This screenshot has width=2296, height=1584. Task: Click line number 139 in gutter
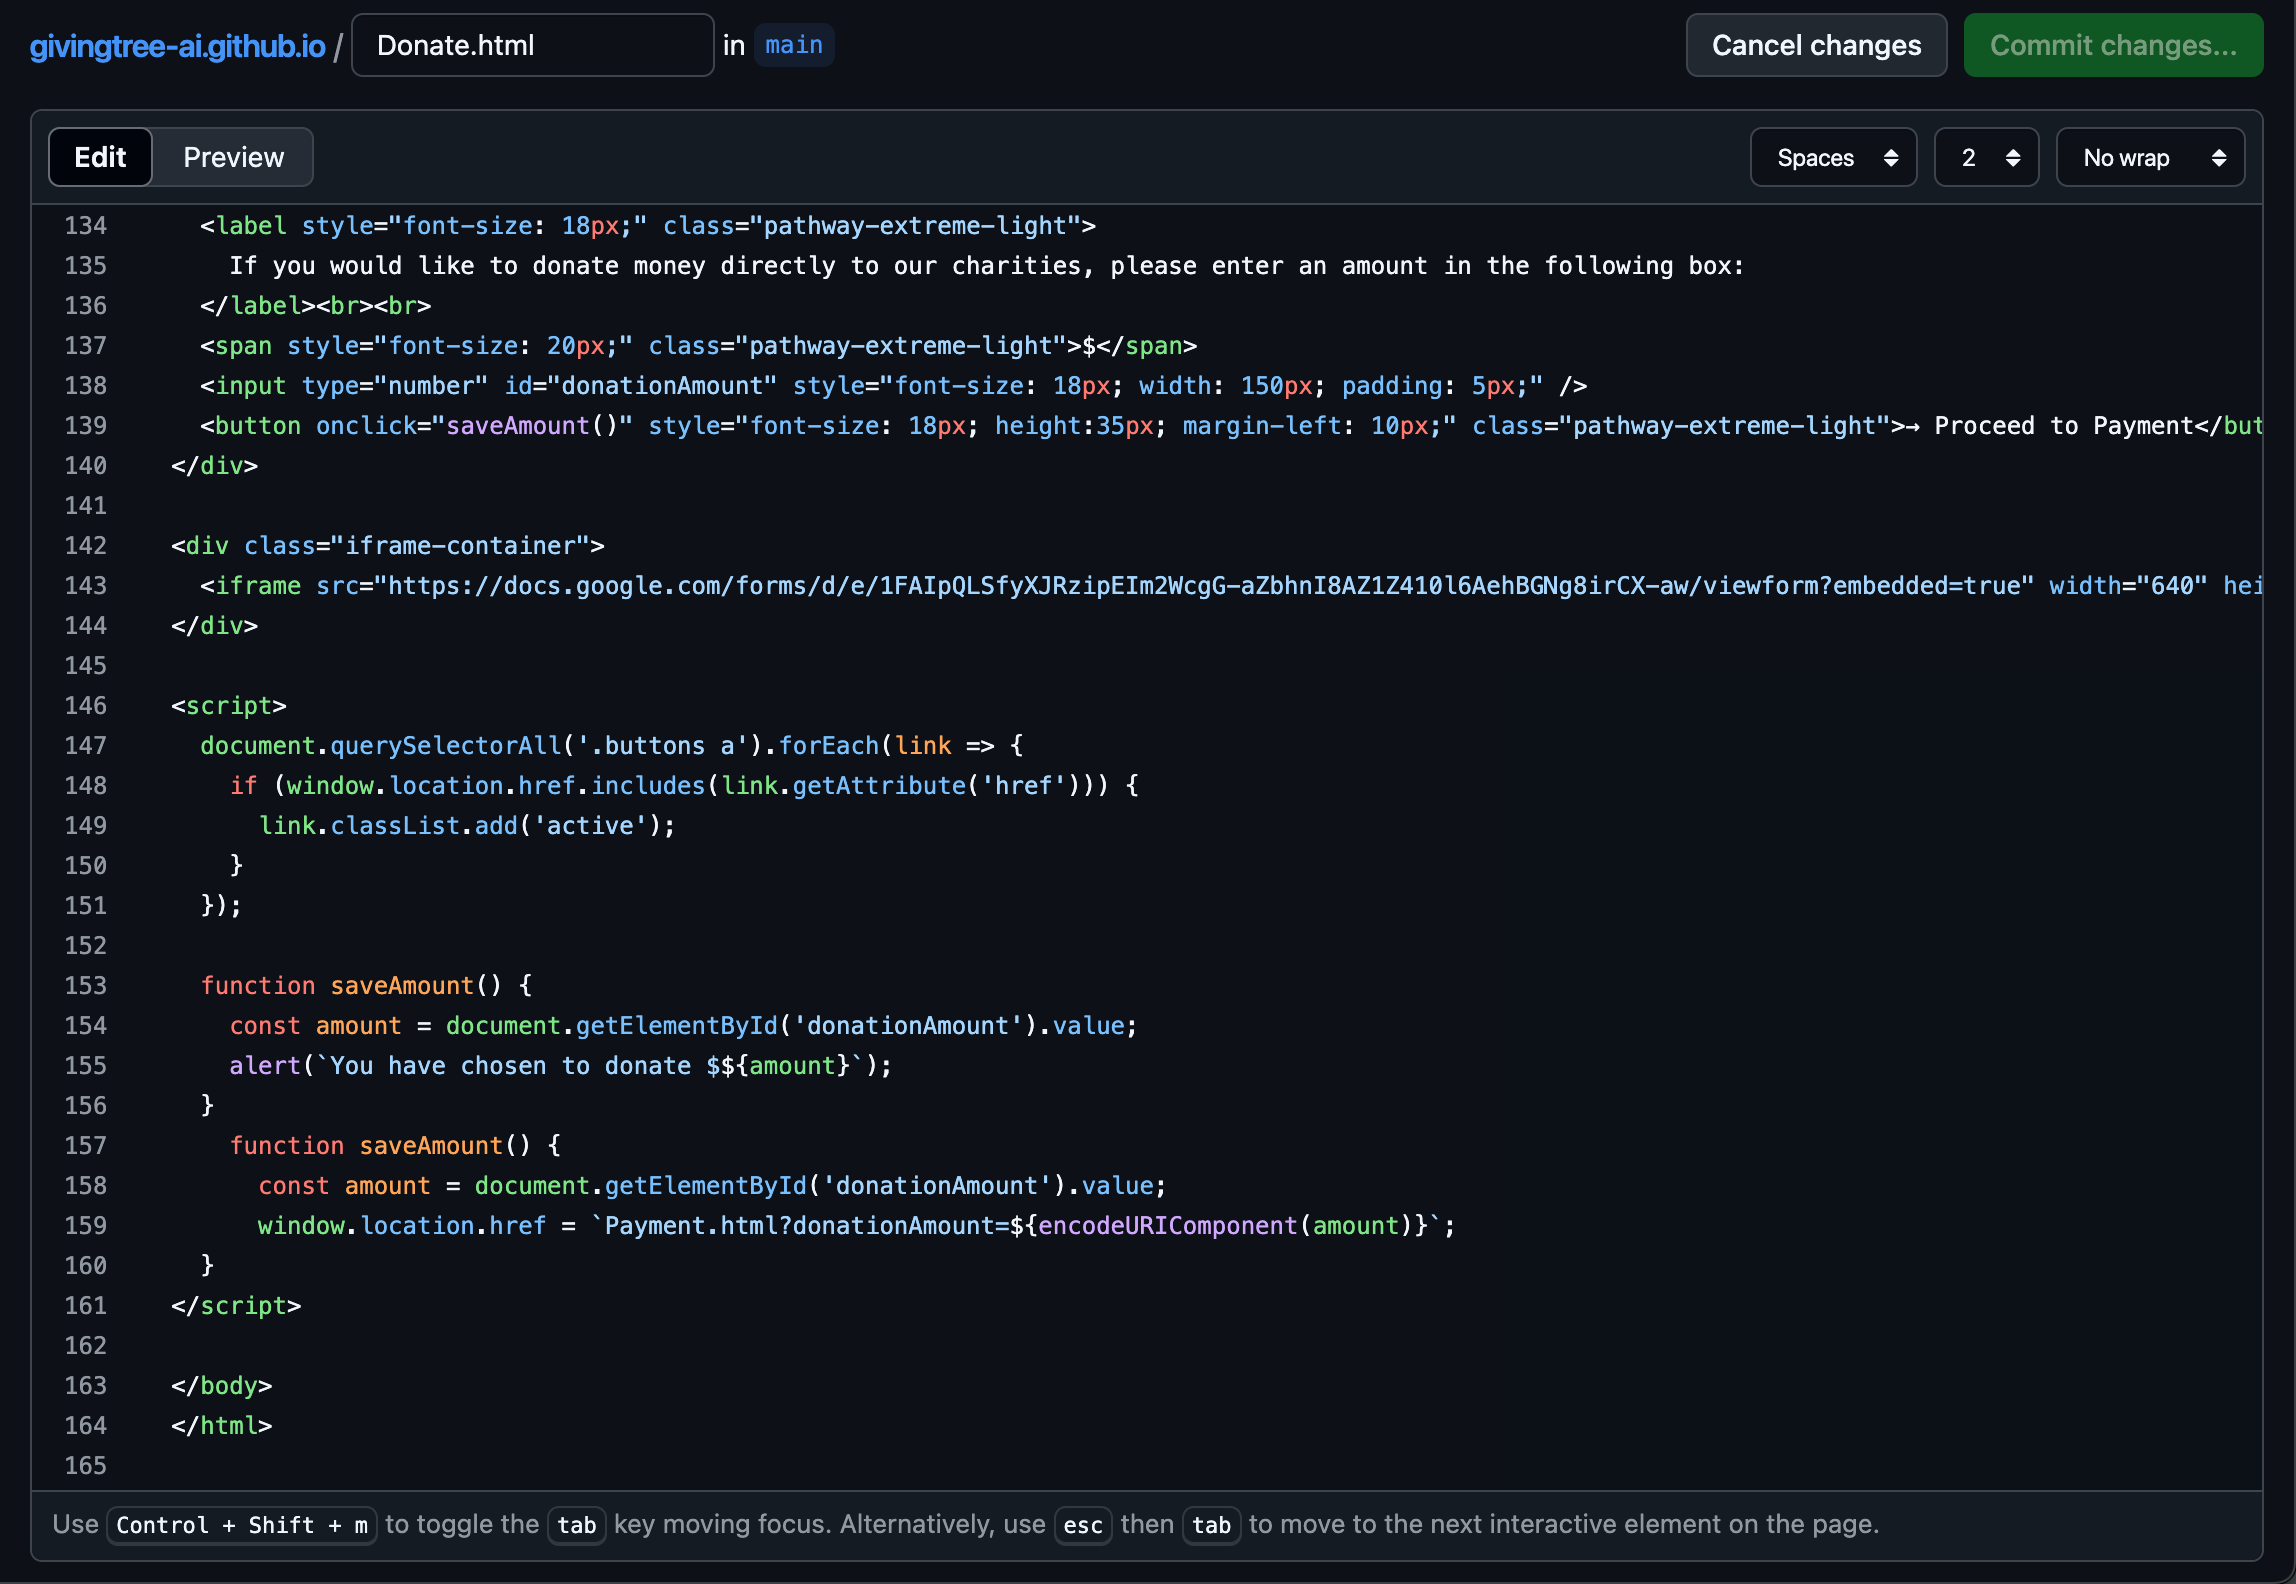tap(86, 426)
